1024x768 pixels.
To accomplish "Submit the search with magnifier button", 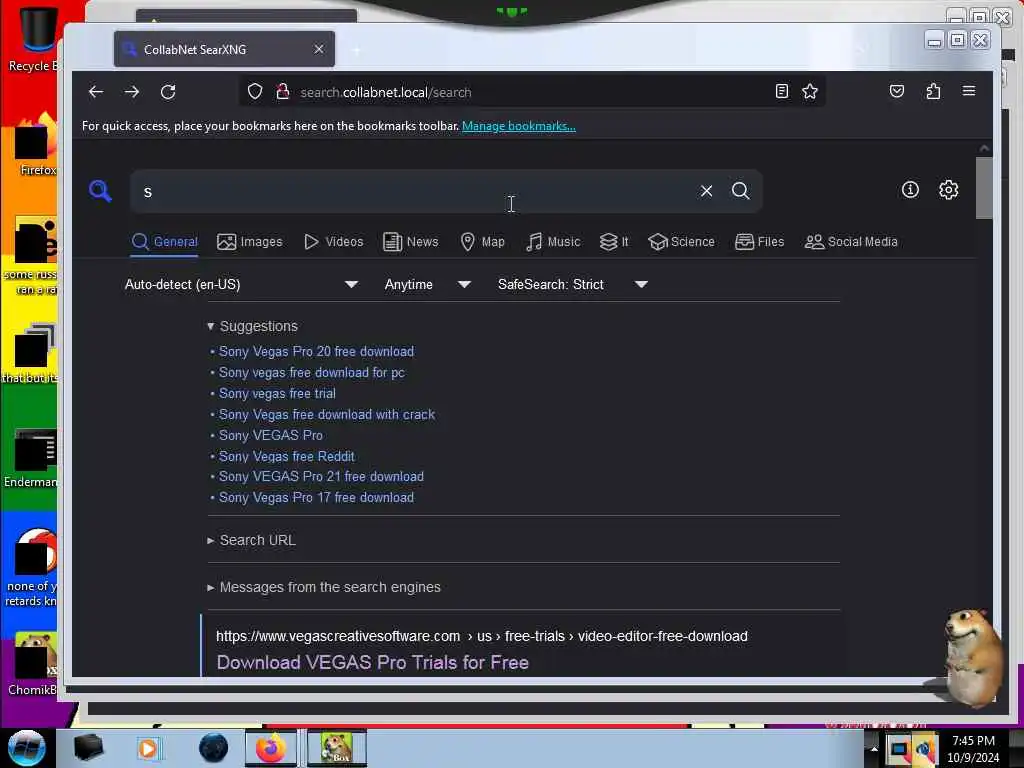I will [741, 191].
